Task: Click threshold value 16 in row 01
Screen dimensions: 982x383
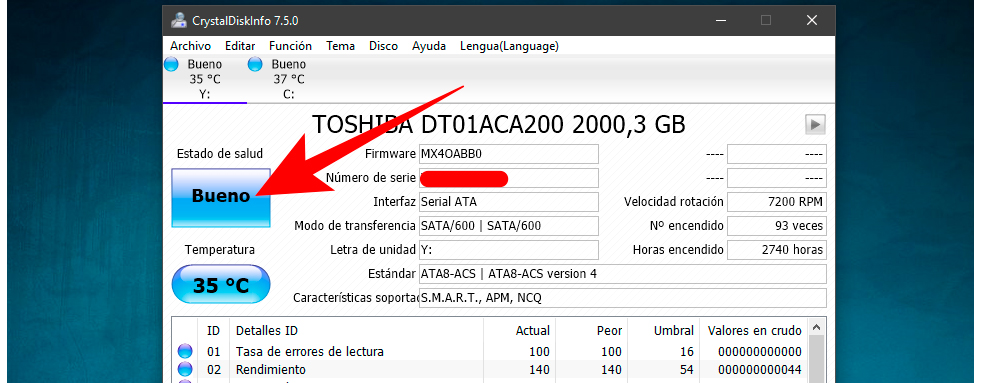Action: [686, 352]
